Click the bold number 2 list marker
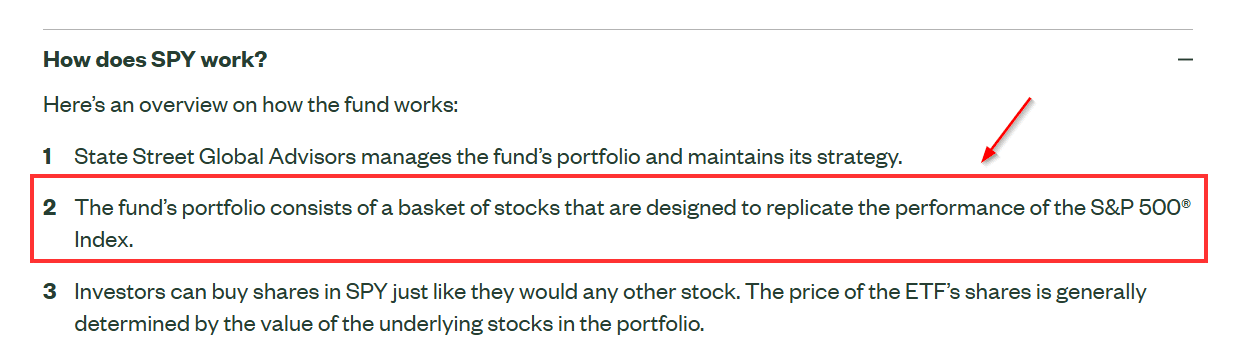 tap(49, 209)
